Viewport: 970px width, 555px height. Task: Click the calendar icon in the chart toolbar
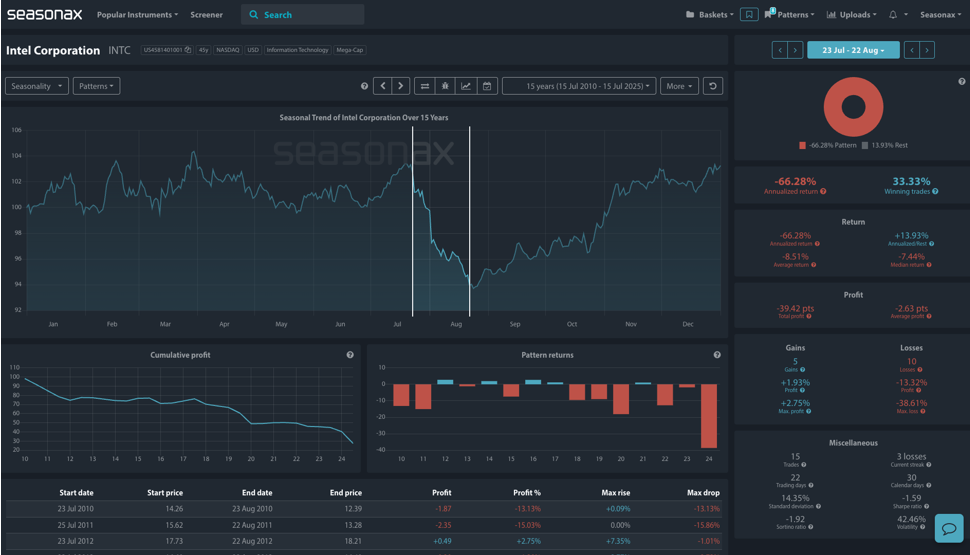coord(487,86)
